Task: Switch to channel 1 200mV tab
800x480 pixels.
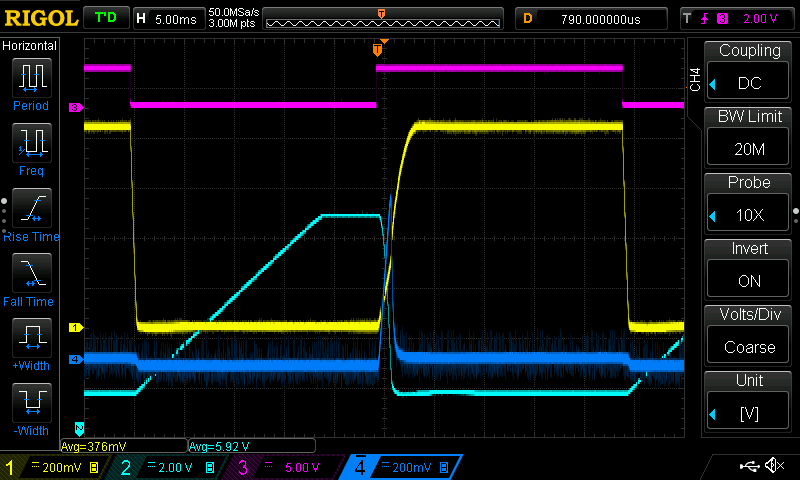Action: pyautogui.click(x=56, y=467)
